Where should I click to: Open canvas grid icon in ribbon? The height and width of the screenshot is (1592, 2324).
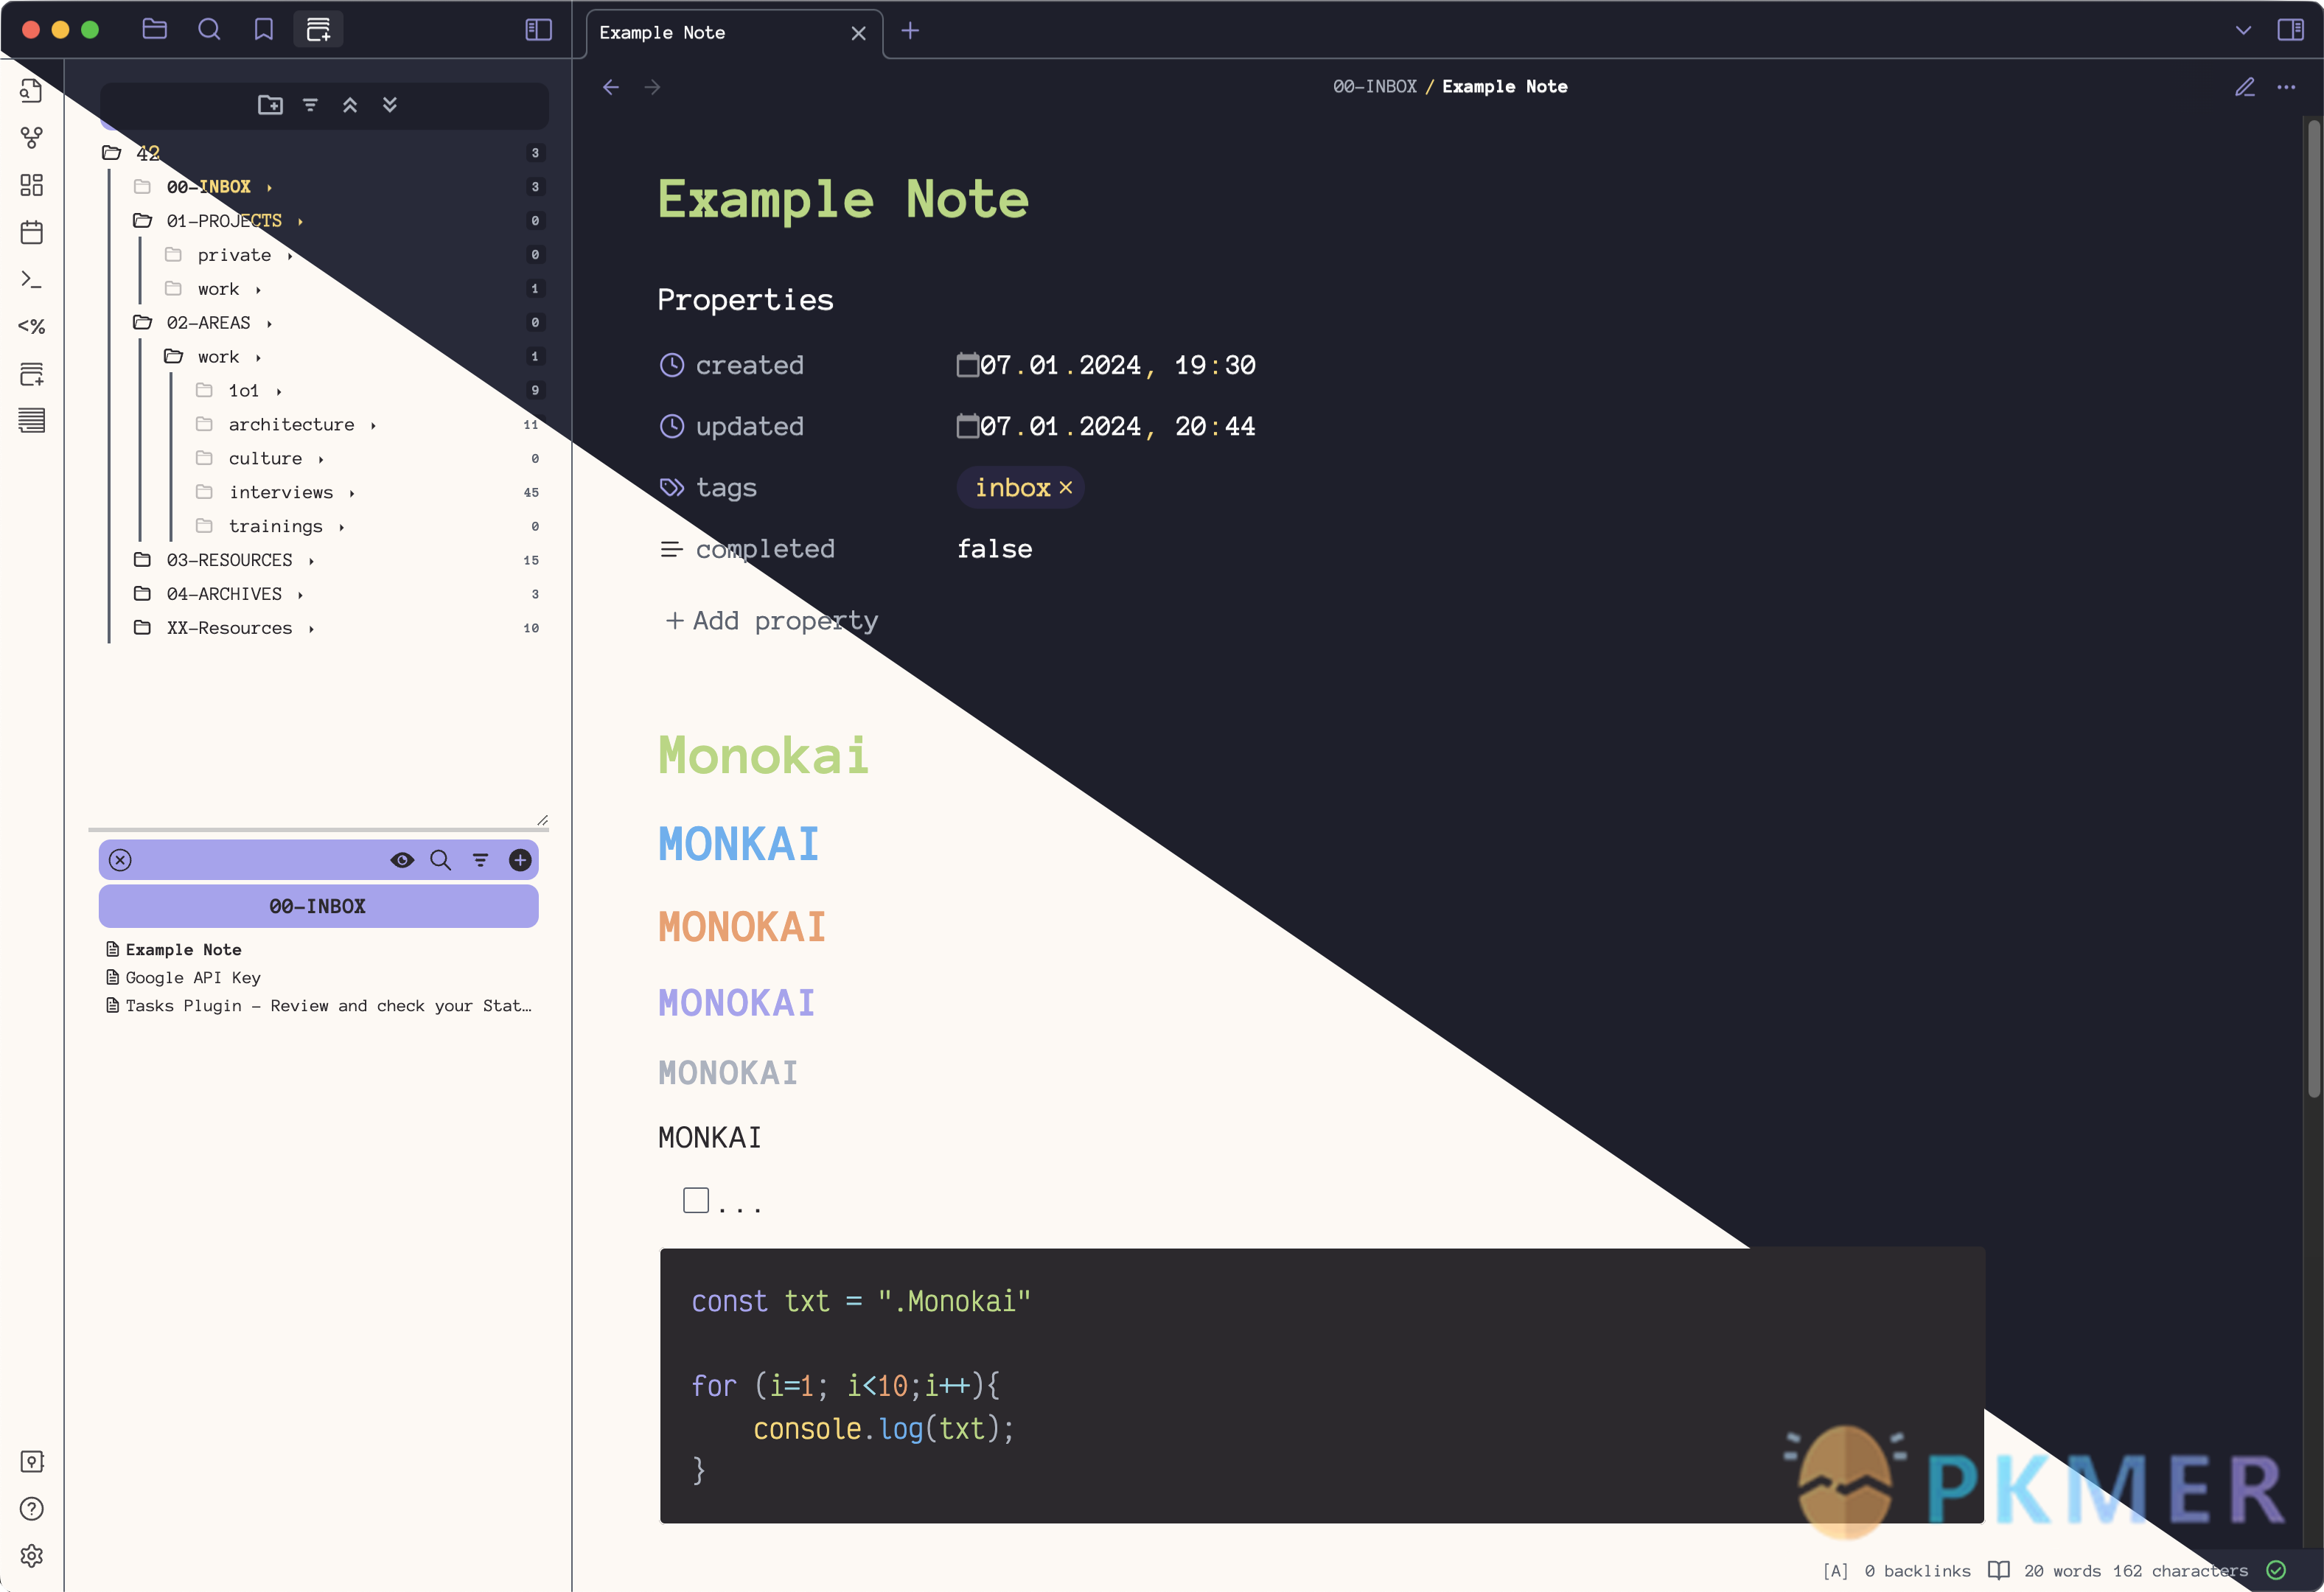point(32,185)
